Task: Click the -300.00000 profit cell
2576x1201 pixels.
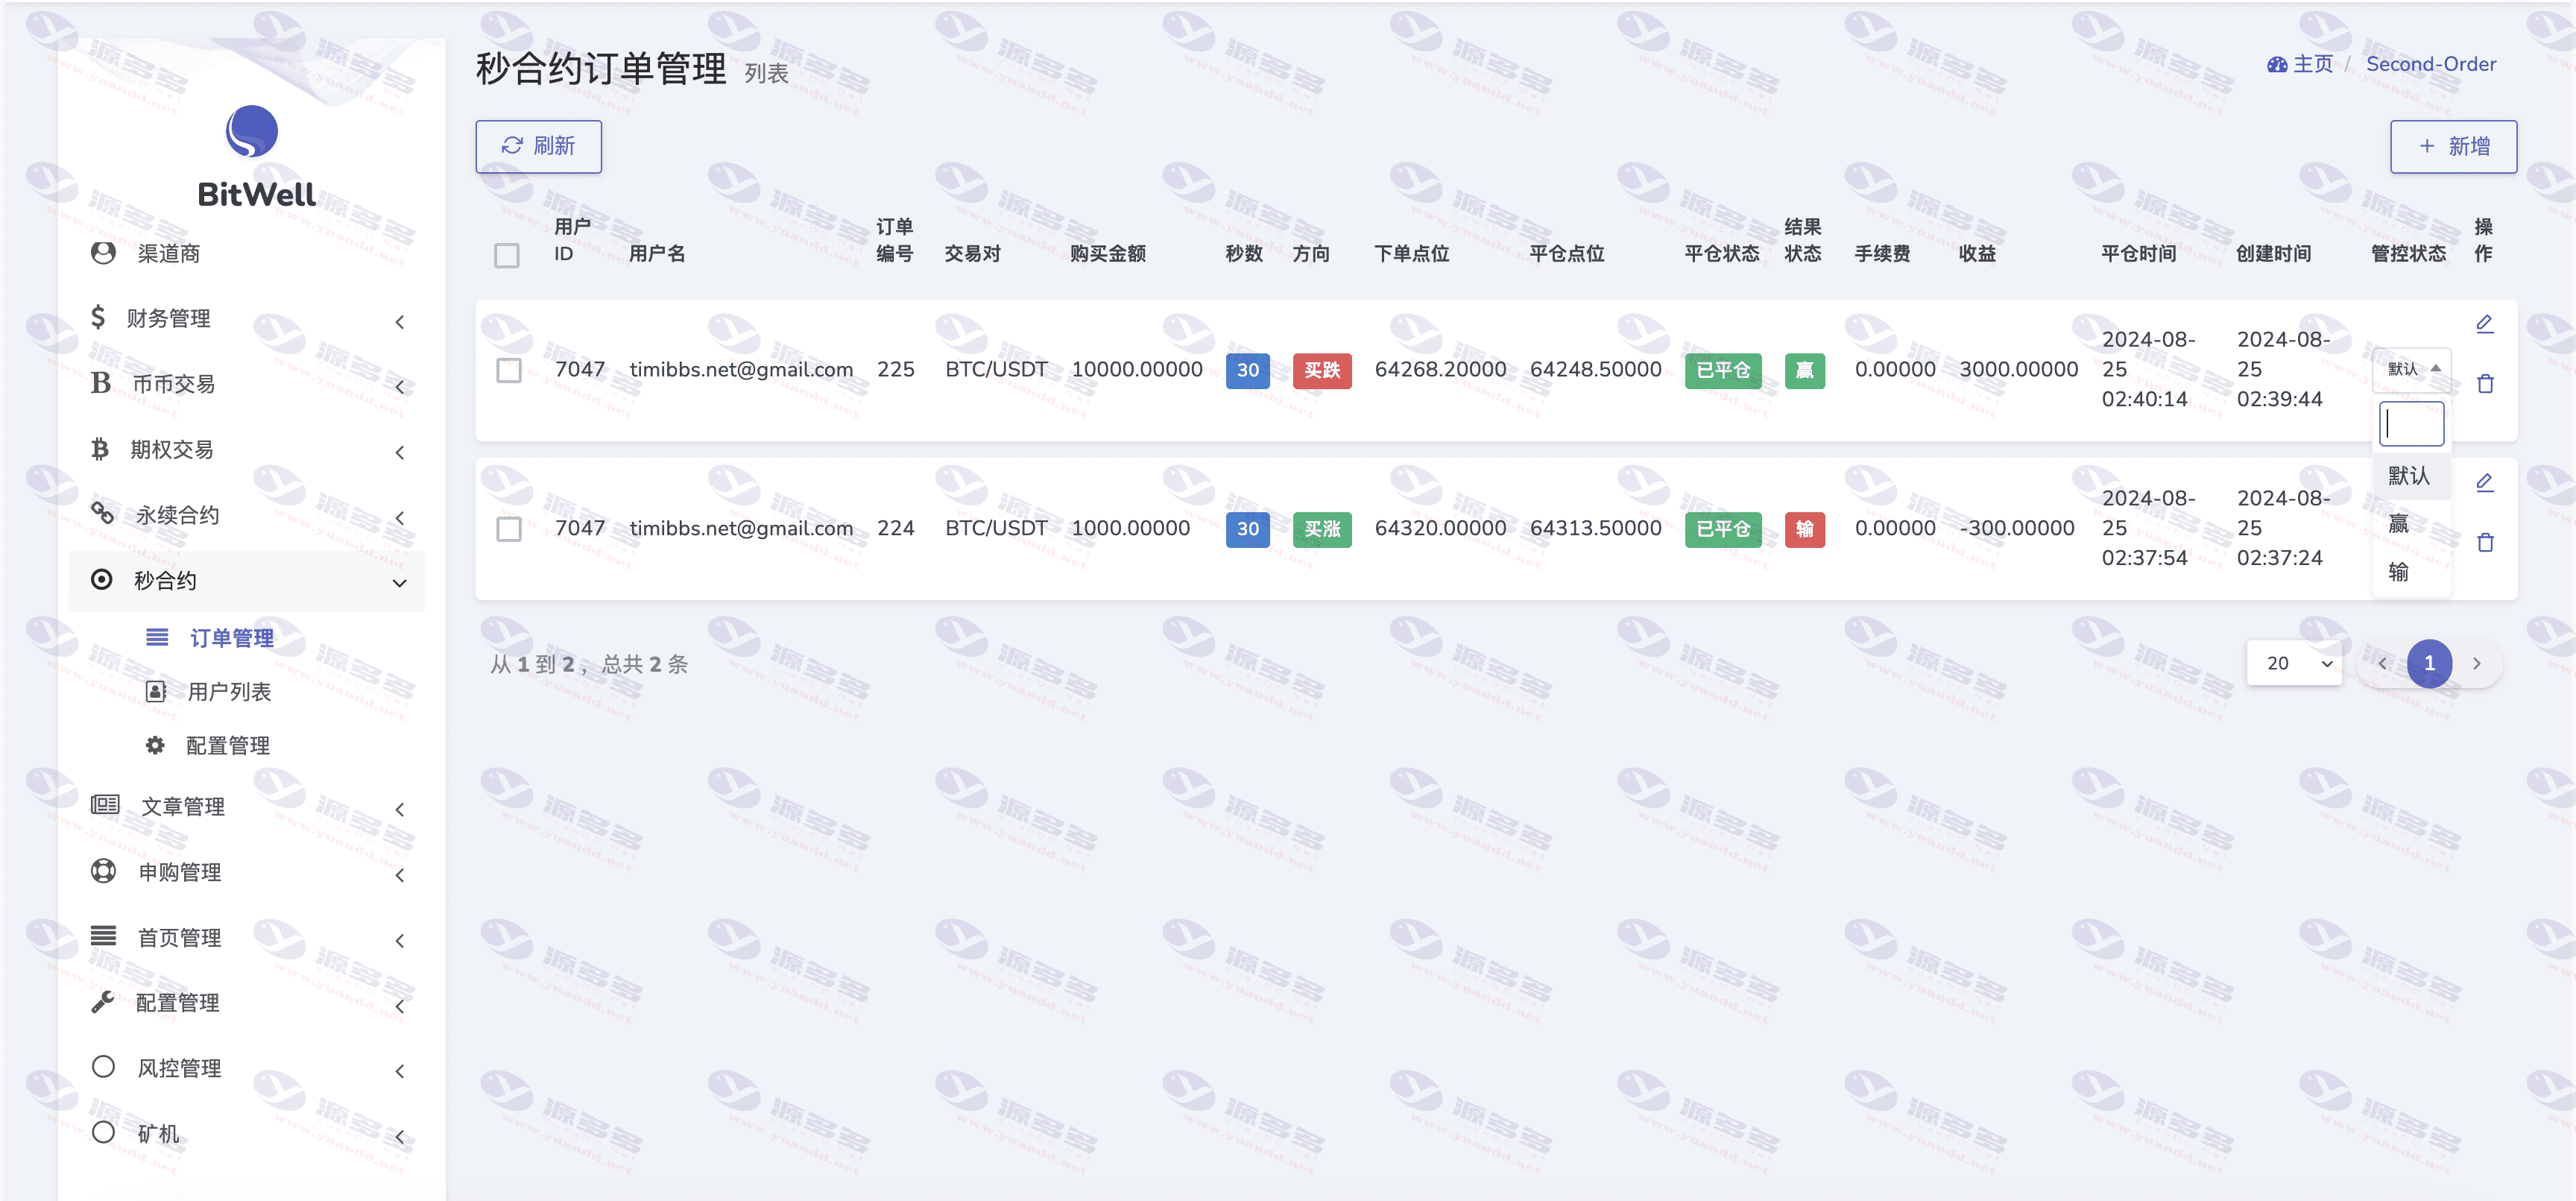Action: (x=2017, y=528)
